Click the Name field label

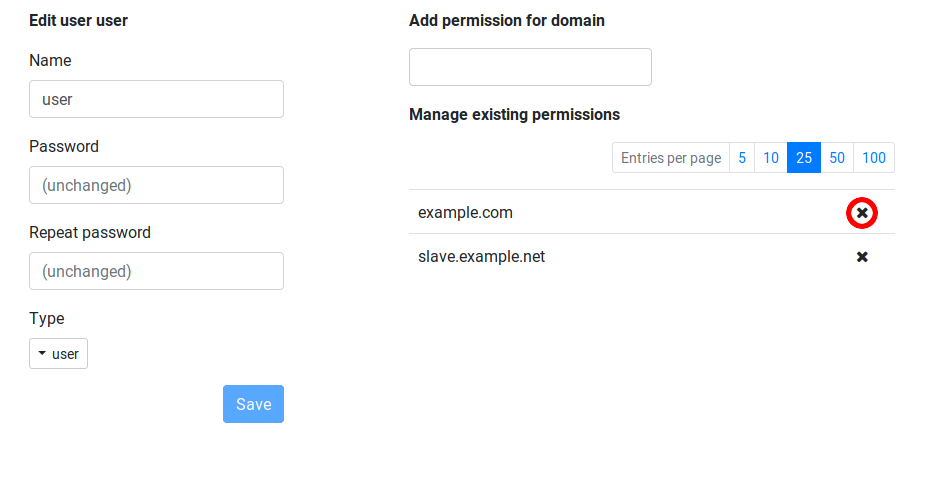pos(50,60)
